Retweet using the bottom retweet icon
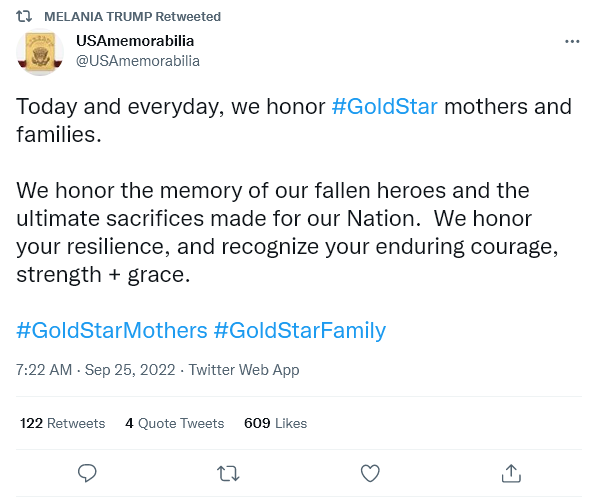Image resolution: width=598 pixels, height=497 pixels. tap(228, 473)
